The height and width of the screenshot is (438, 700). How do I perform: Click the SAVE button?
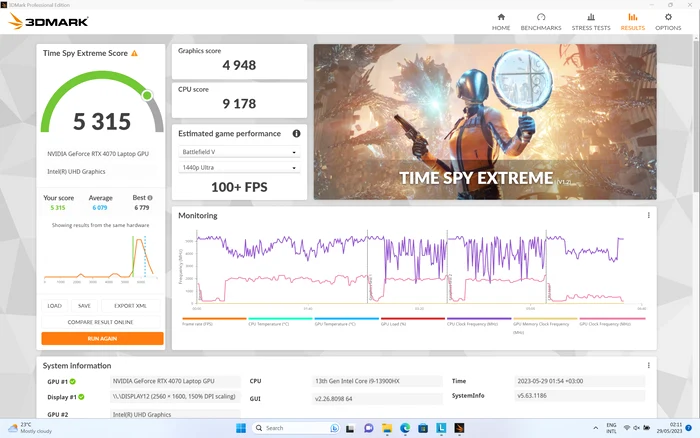pos(84,306)
